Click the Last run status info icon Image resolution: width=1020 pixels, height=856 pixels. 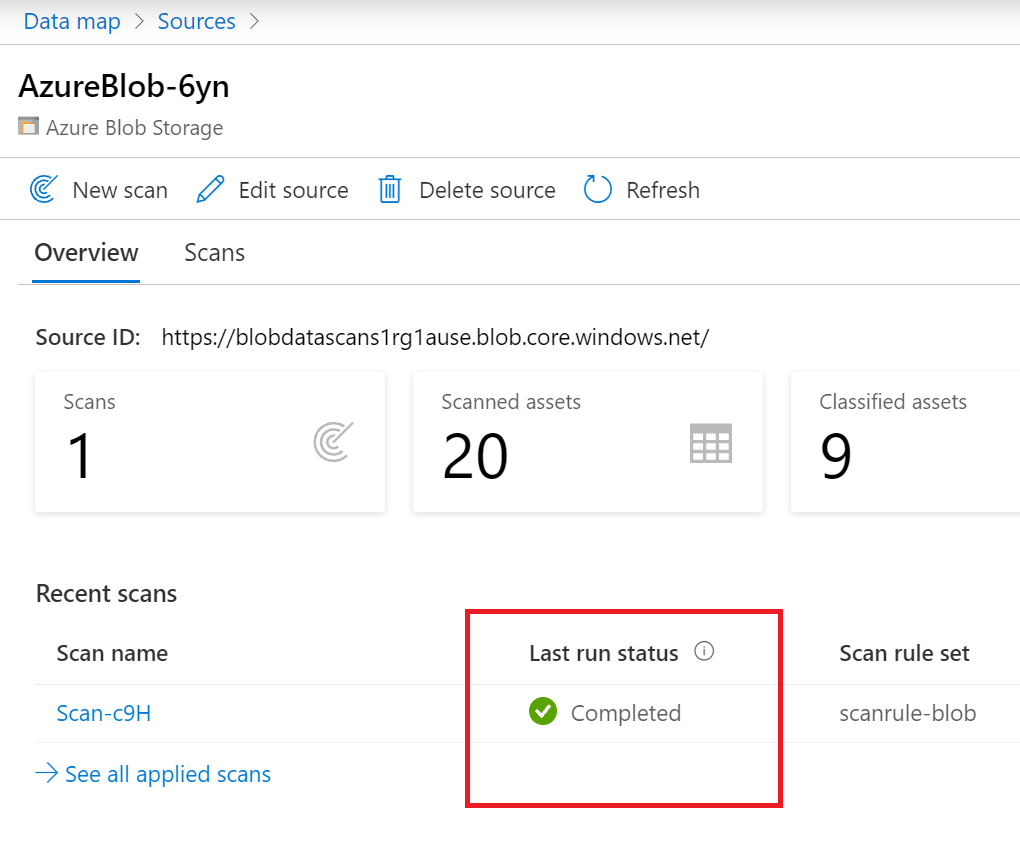coord(704,652)
